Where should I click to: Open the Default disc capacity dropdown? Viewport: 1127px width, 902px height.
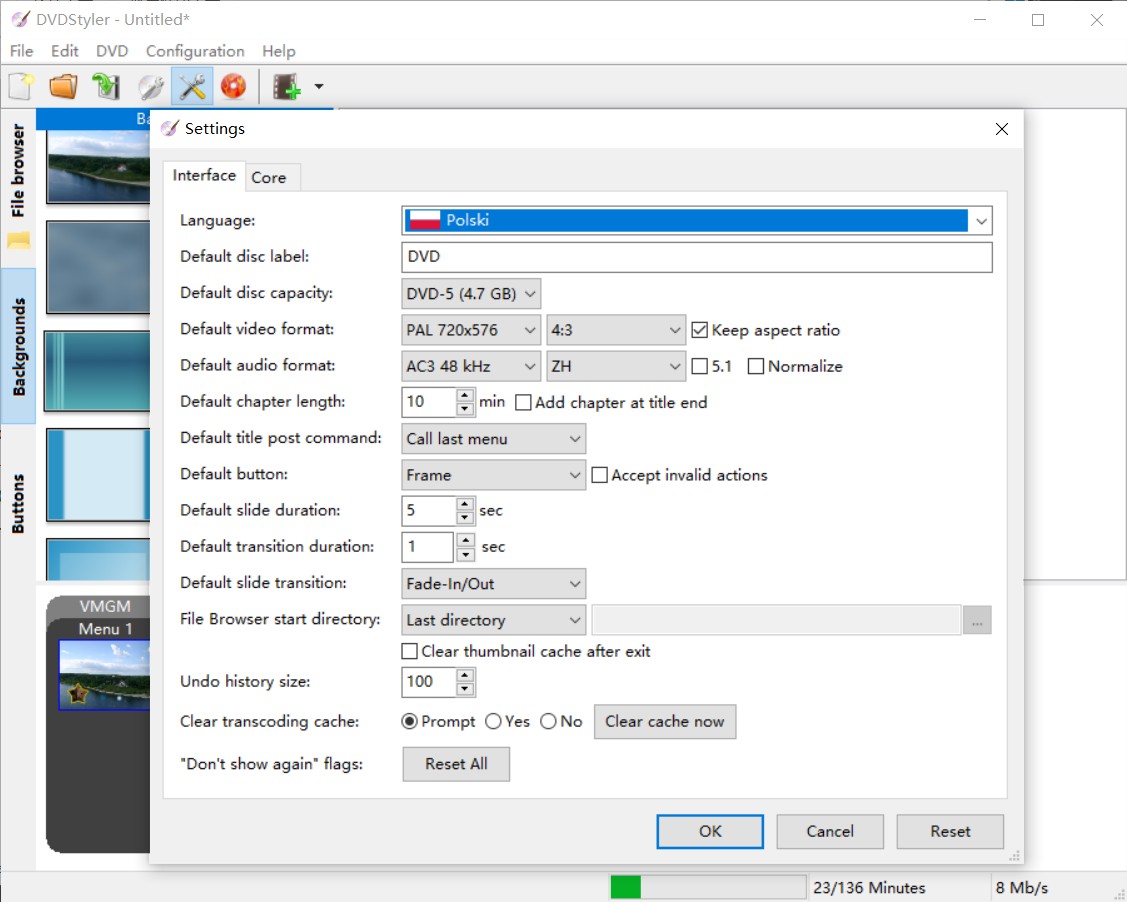pyautogui.click(x=471, y=294)
